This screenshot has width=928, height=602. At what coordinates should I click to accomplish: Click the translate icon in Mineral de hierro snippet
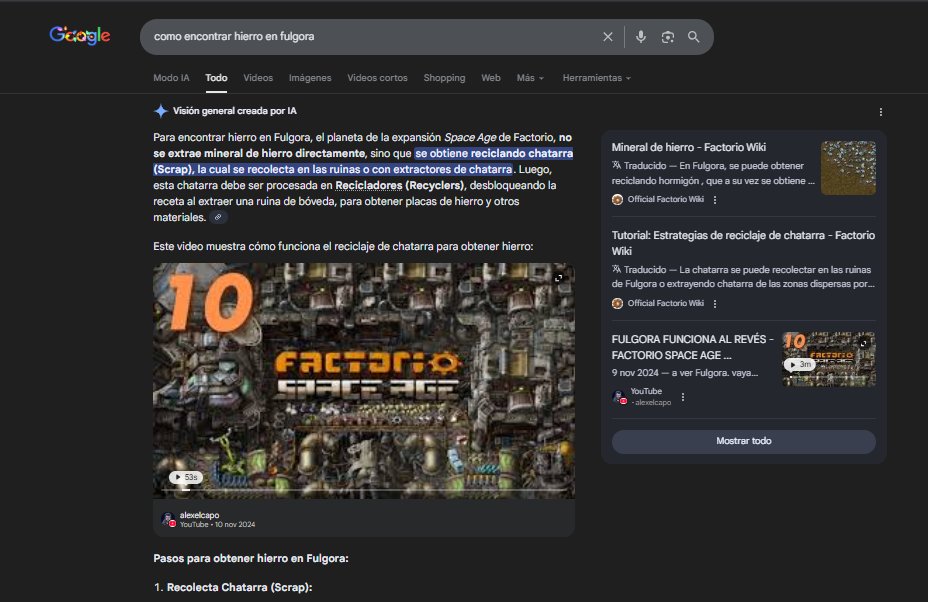(x=616, y=165)
